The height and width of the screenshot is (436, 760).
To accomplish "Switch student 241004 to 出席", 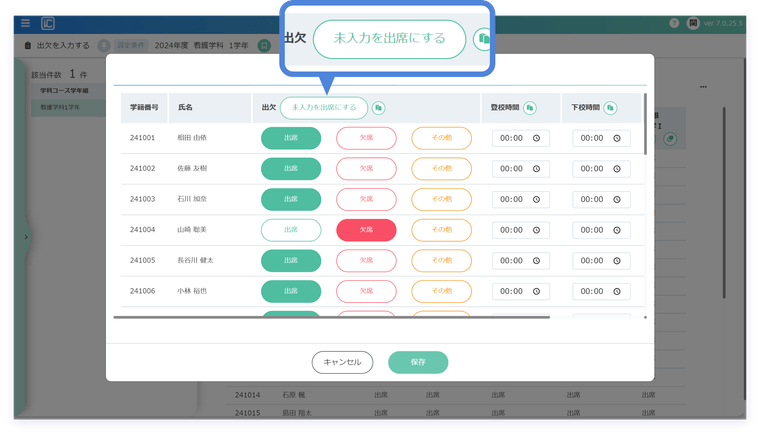I will click(x=291, y=230).
